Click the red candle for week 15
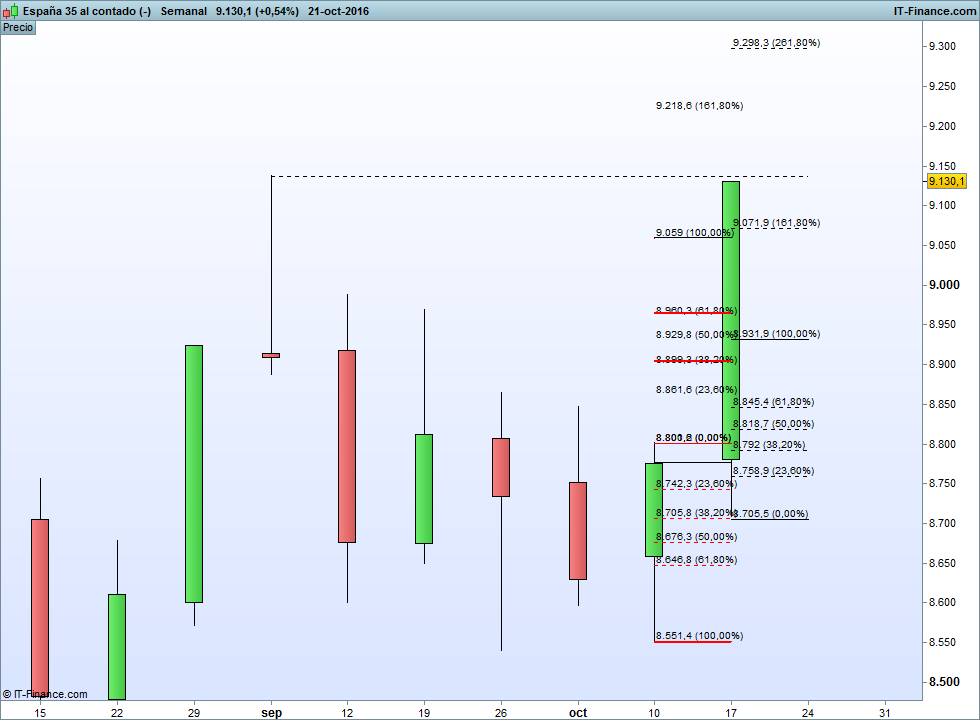Viewport: 980px width, 720px height. tap(40, 607)
